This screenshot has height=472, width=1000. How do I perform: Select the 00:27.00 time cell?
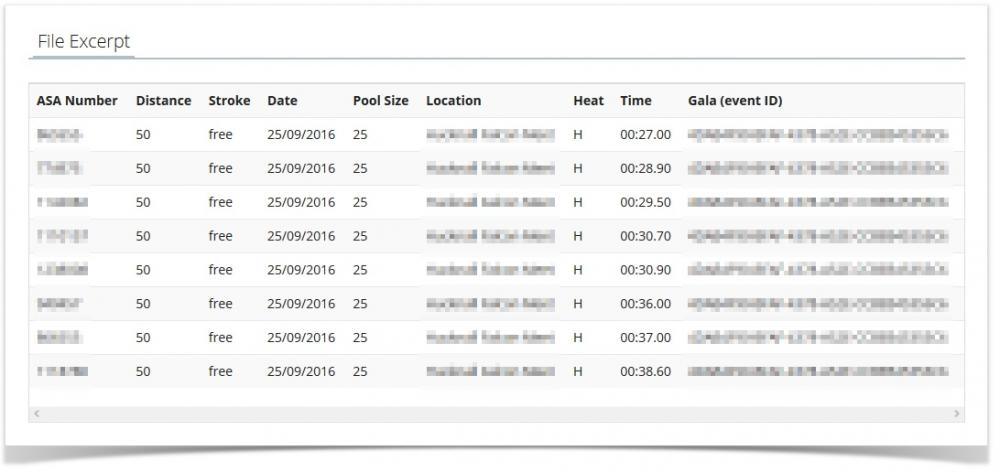[645, 135]
